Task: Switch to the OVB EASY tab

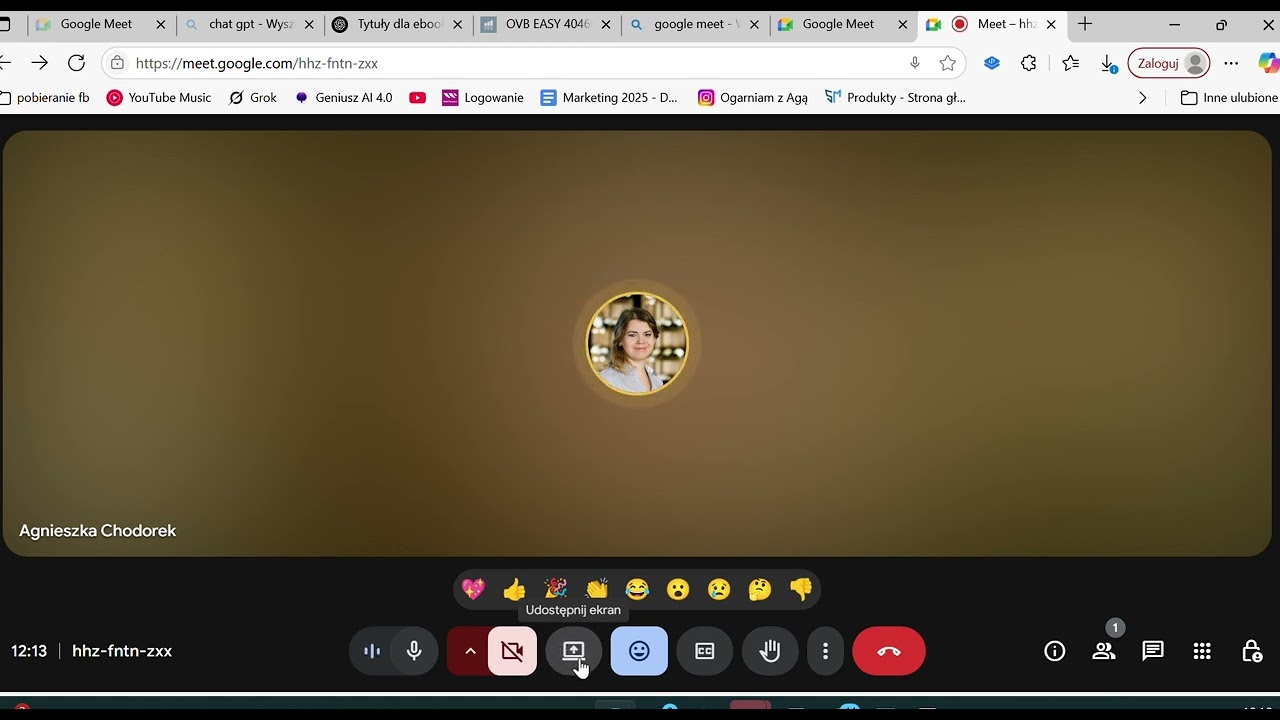Action: point(546,24)
